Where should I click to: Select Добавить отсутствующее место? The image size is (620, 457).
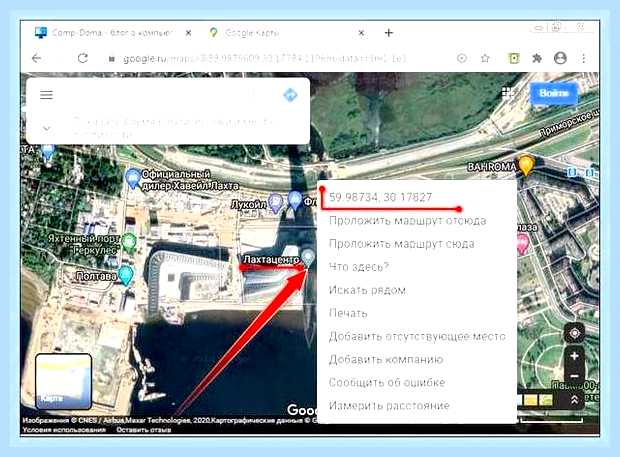point(417,336)
